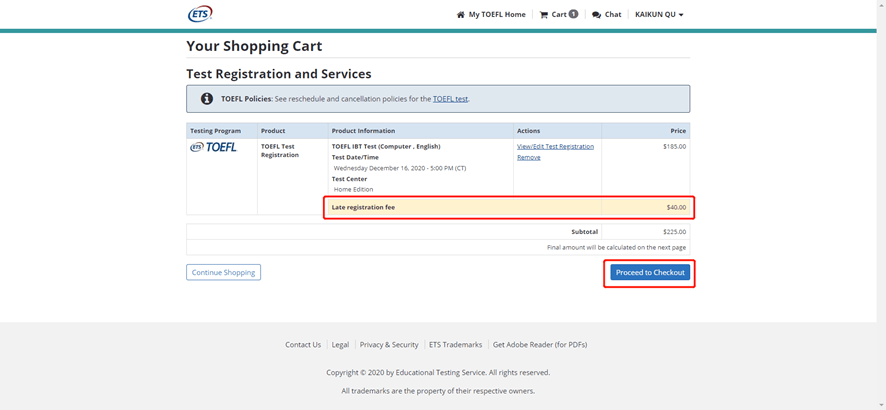886x410 pixels.
Task: Open the Legal footer link
Action: pyautogui.click(x=340, y=344)
